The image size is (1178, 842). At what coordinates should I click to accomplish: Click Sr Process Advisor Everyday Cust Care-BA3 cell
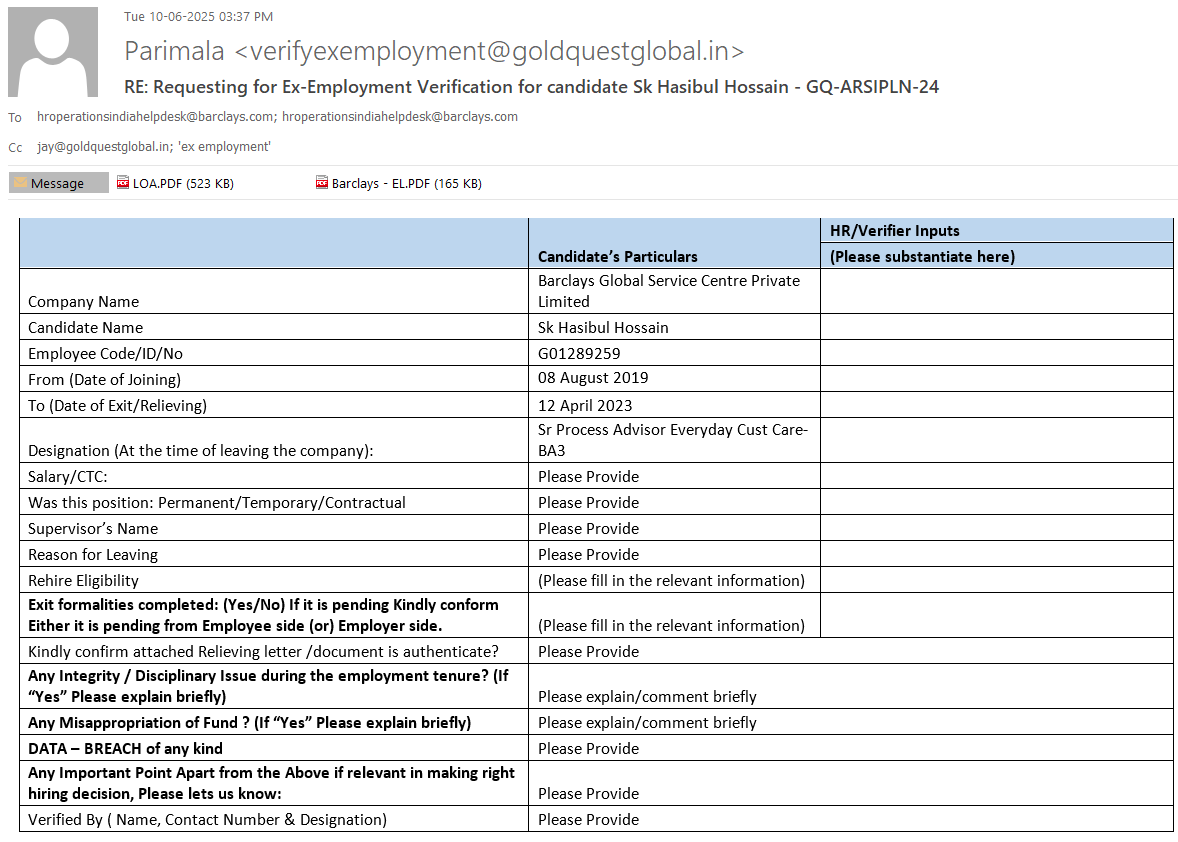pos(674,440)
